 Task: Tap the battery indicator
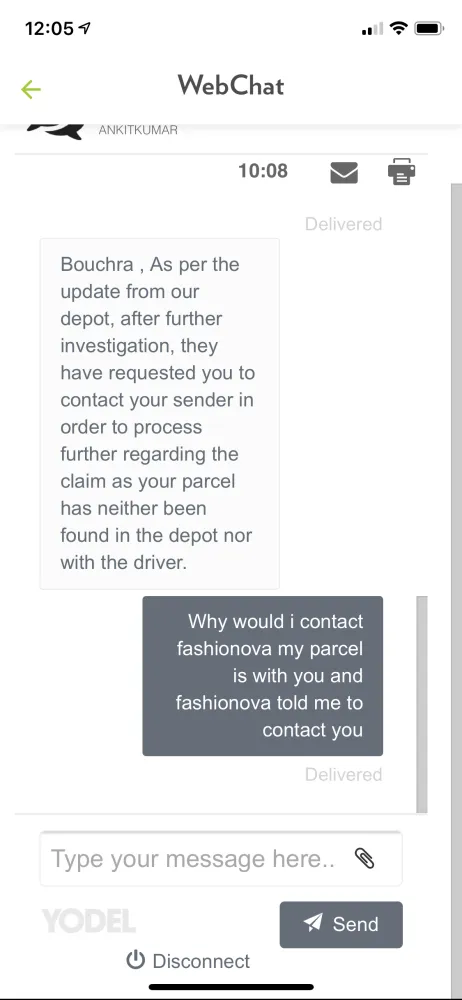tap(429, 28)
